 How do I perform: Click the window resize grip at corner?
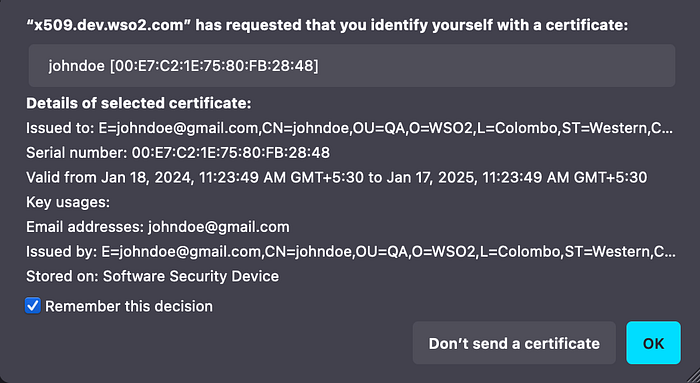click(x=692, y=375)
